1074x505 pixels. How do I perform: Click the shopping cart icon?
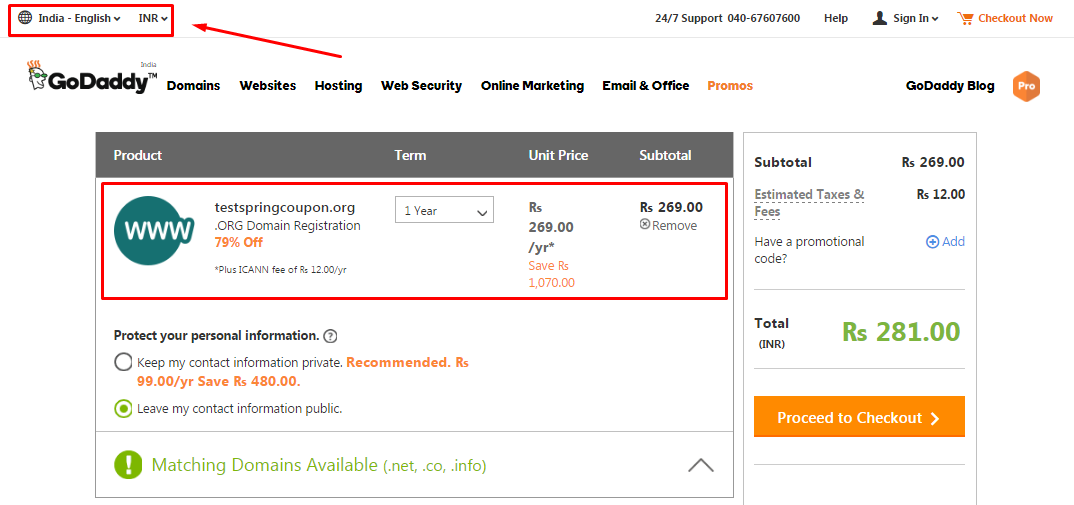click(965, 19)
